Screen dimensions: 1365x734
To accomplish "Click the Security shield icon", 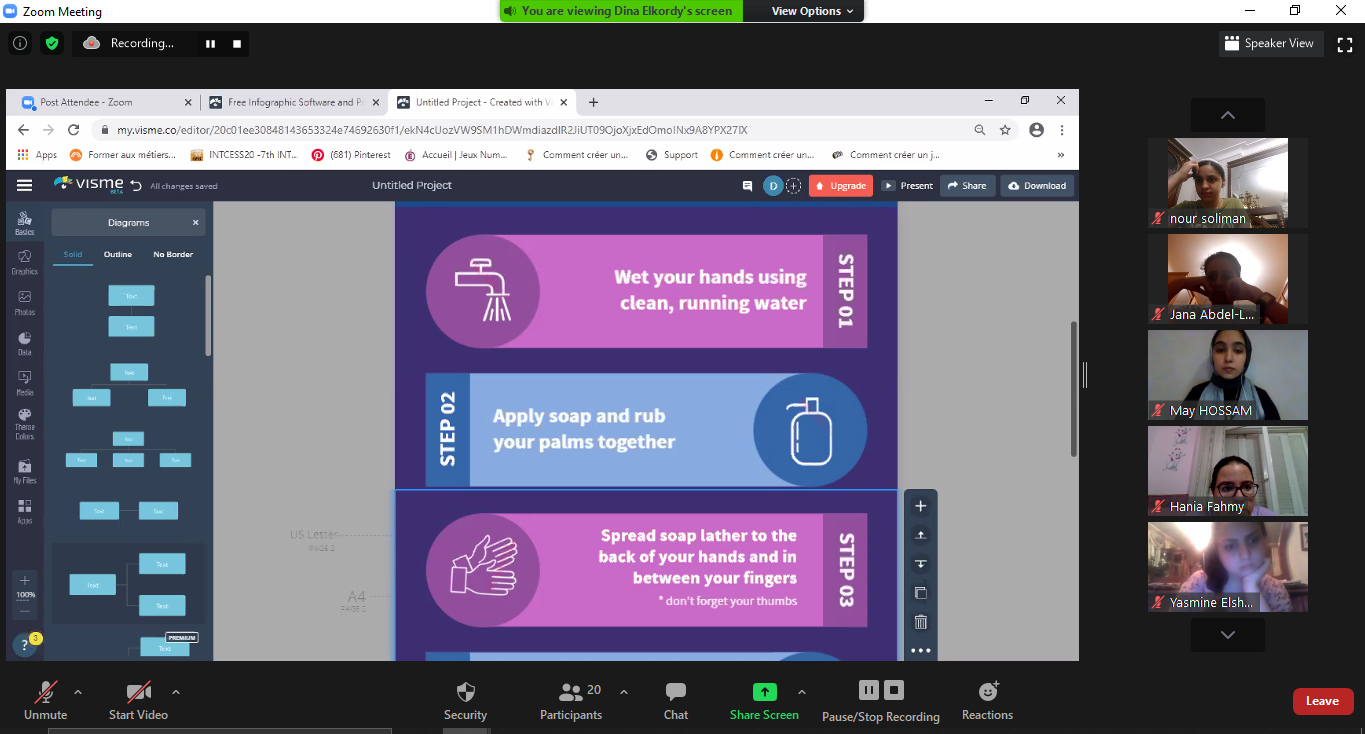I will (465, 692).
